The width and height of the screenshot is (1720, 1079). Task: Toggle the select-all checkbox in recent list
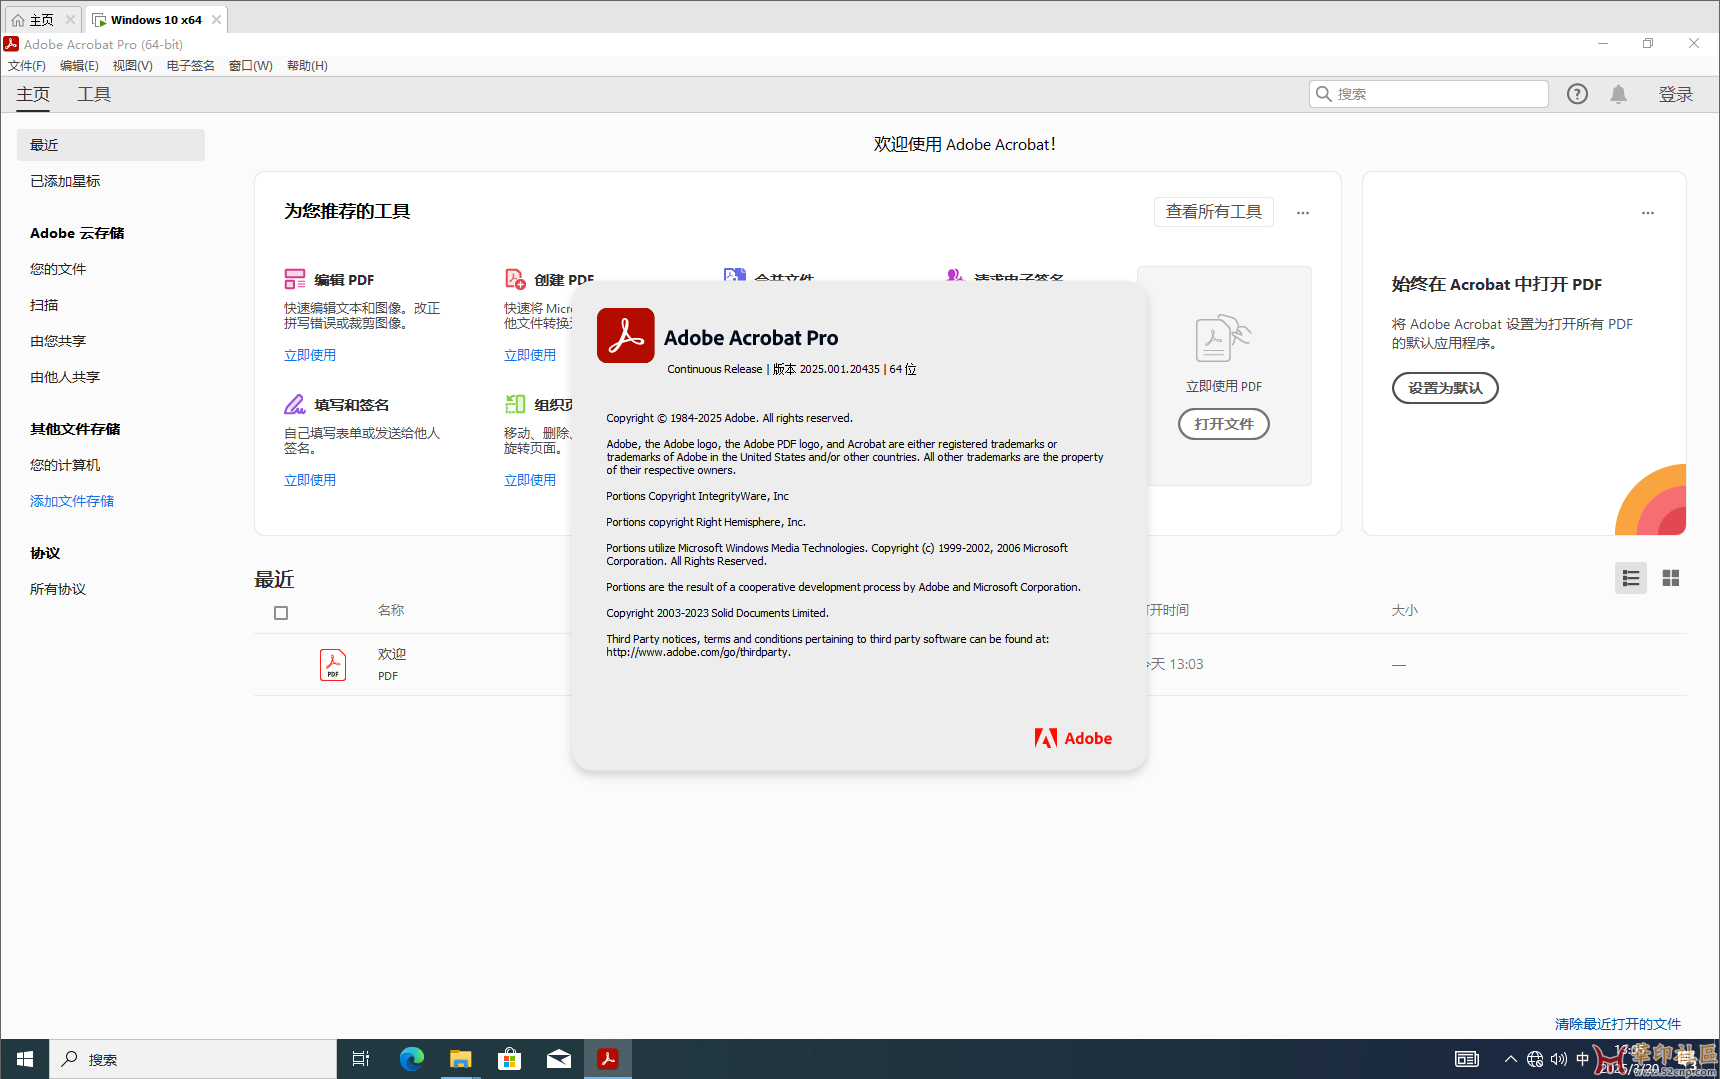click(x=281, y=613)
